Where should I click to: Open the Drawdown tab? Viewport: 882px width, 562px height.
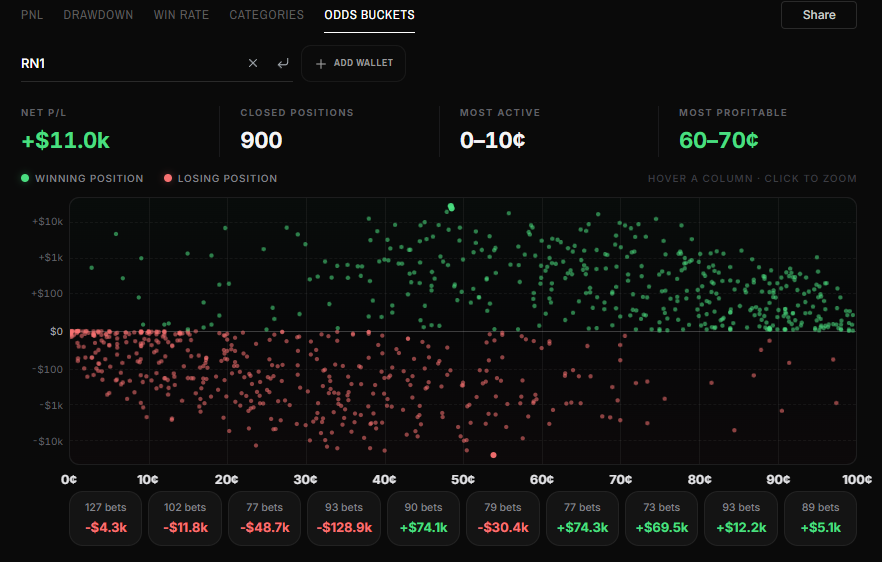(x=98, y=15)
